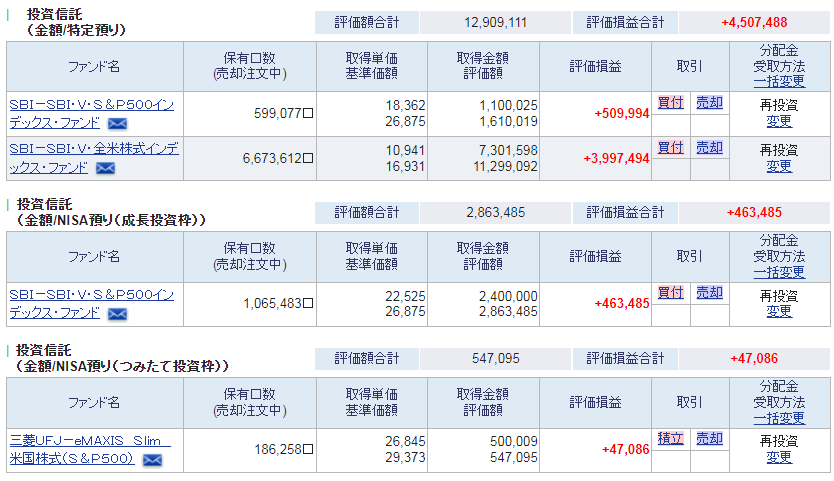The width and height of the screenshot is (834, 481).
Task: Click 売却 for 全米株式 index fund
Action: click(x=710, y=147)
